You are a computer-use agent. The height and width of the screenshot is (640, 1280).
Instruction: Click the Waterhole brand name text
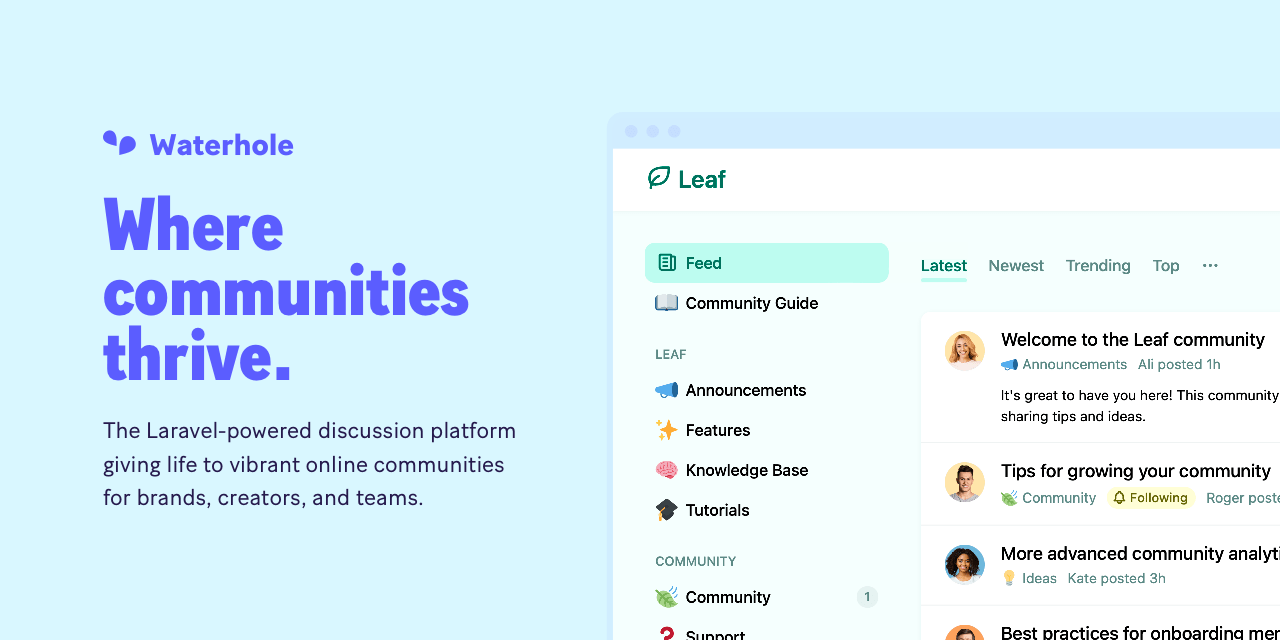point(222,145)
